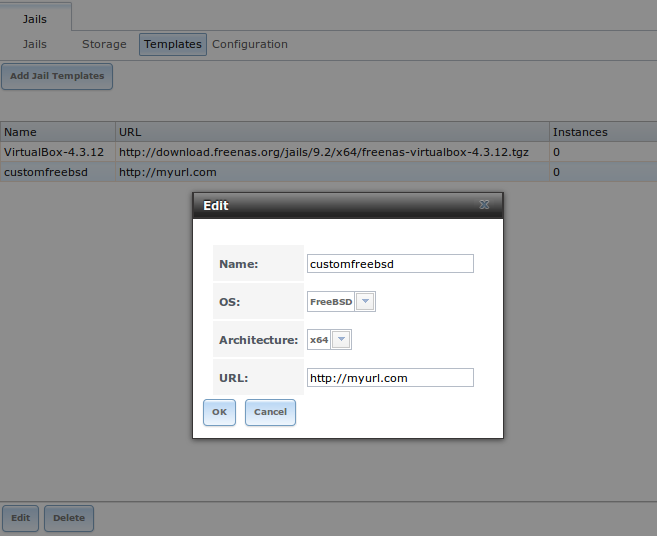Confirm edit with OK button
Image resolution: width=657 pixels, height=536 pixels.
click(x=219, y=412)
